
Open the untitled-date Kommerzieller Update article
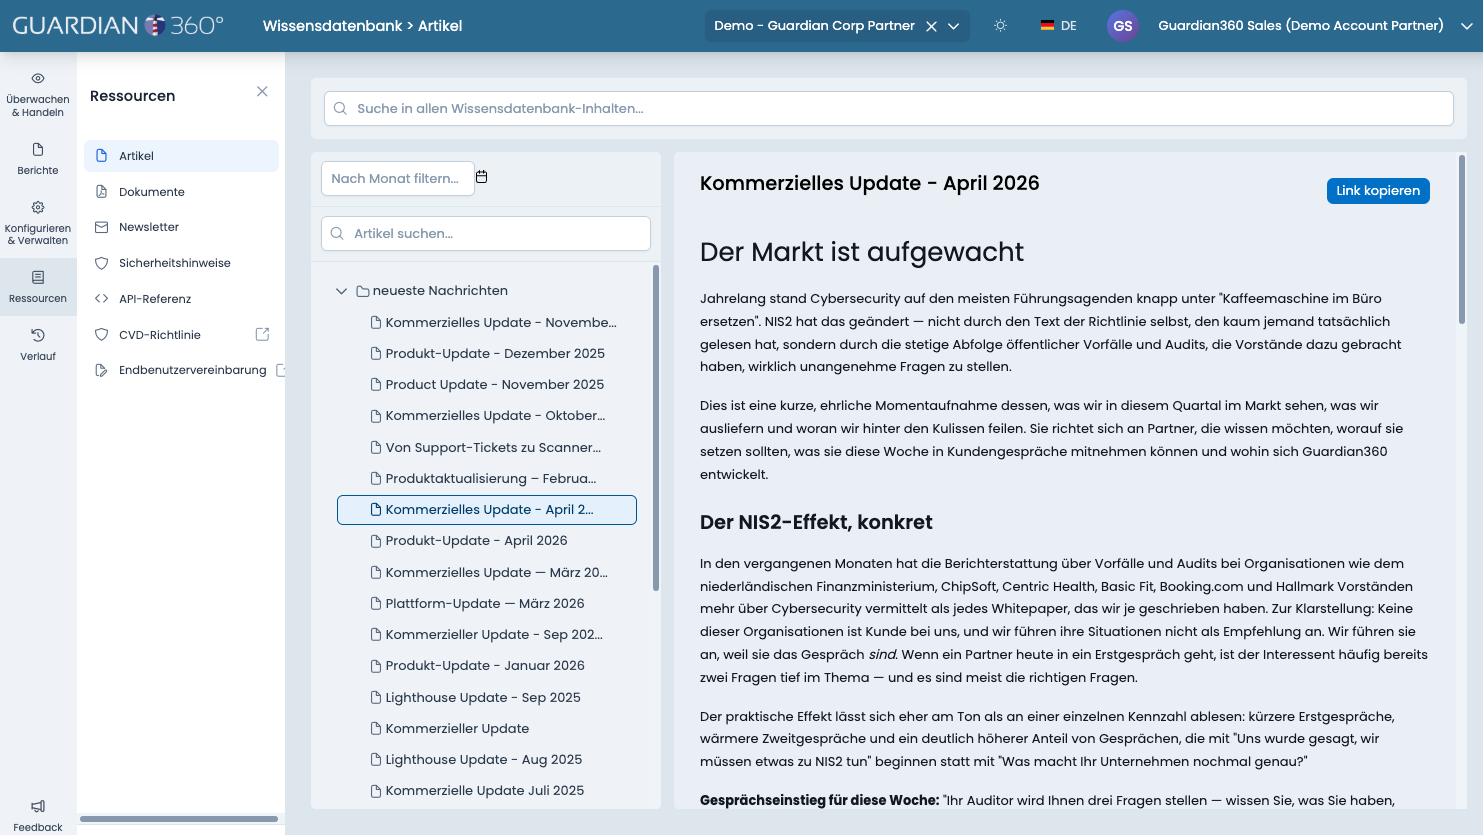(x=487, y=728)
